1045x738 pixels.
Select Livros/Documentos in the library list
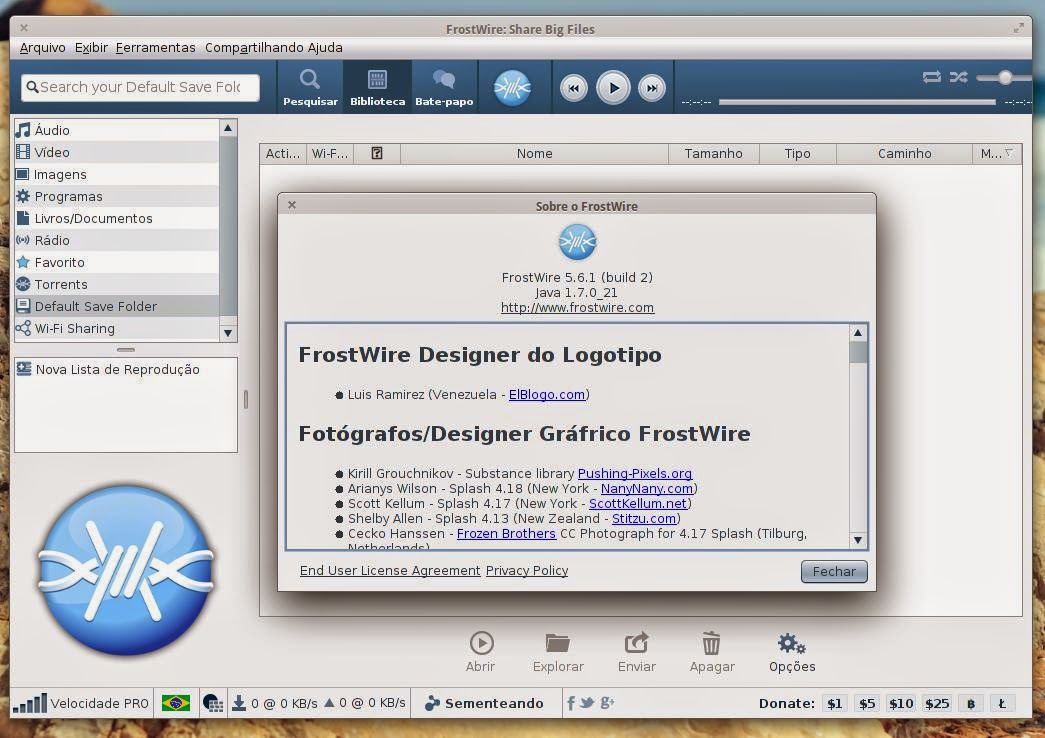point(117,218)
